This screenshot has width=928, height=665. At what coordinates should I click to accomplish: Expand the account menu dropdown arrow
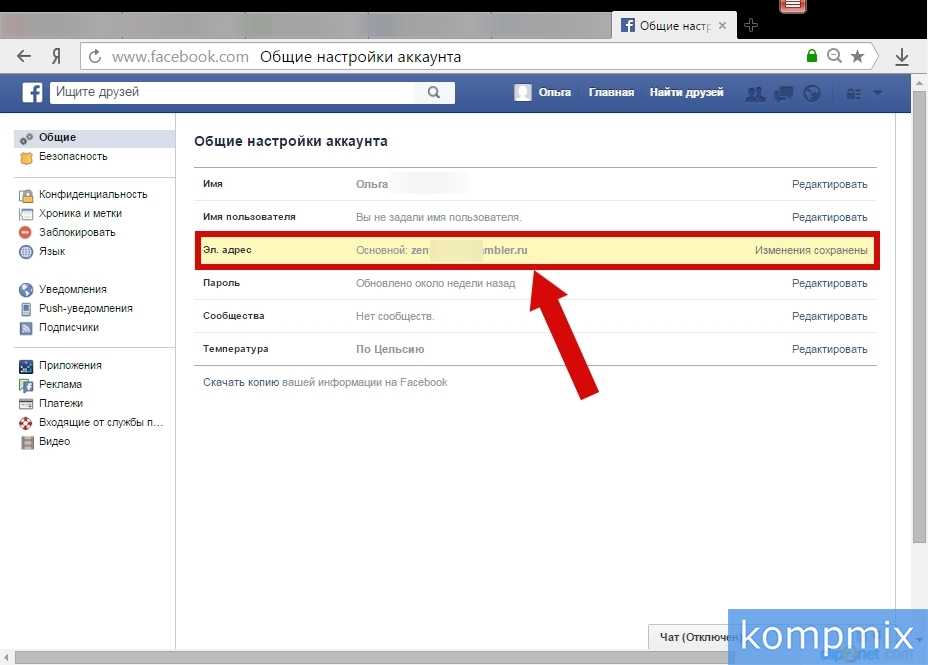(878, 93)
